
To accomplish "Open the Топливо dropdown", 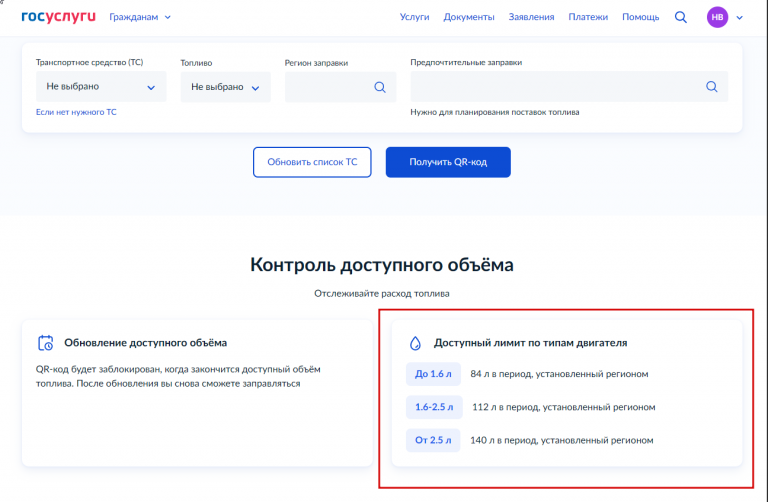I will click(x=225, y=87).
